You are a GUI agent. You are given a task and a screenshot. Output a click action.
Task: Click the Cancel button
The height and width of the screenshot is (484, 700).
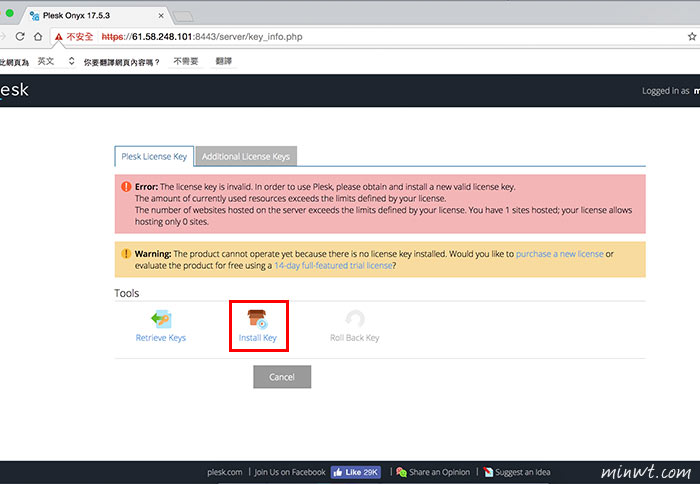click(x=282, y=377)
